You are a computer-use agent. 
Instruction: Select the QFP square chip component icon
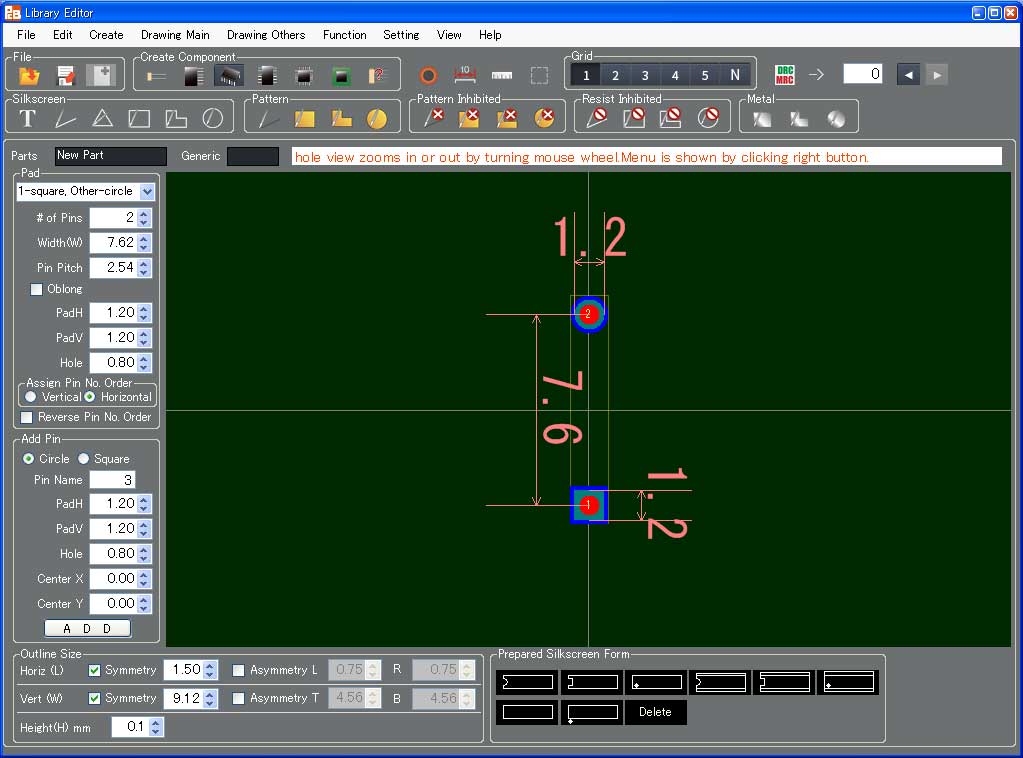pos(303,76)
